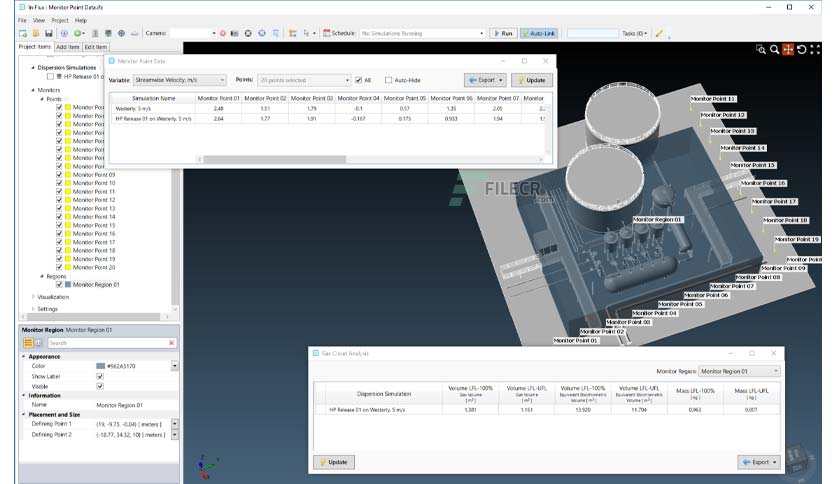The width and height of the screenshot is (836, 484).
Task: Click the viewport magnifier zoom icon
Action: pyautogui.click(x=774, y=50)
